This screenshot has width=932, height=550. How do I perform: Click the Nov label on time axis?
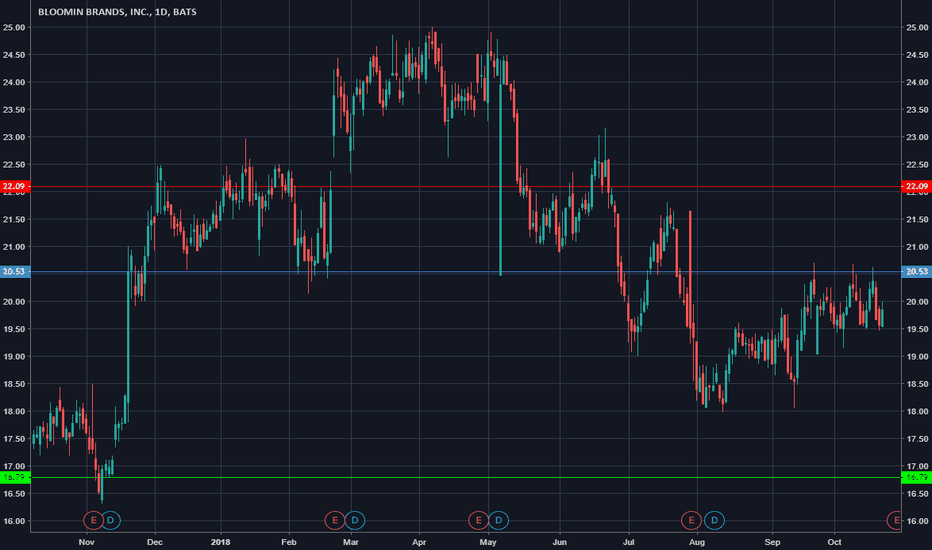point(87,542)
